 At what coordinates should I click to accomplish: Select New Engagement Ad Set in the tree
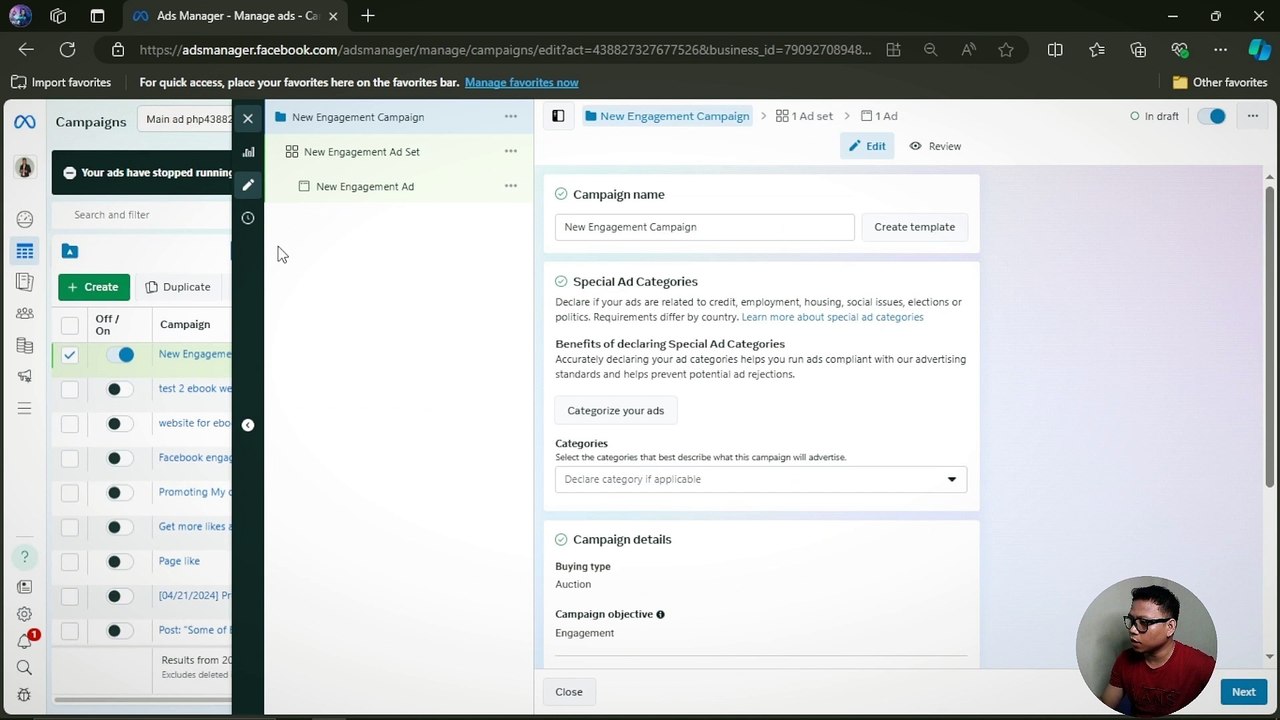pyautogui.click(x=361, y=152)
